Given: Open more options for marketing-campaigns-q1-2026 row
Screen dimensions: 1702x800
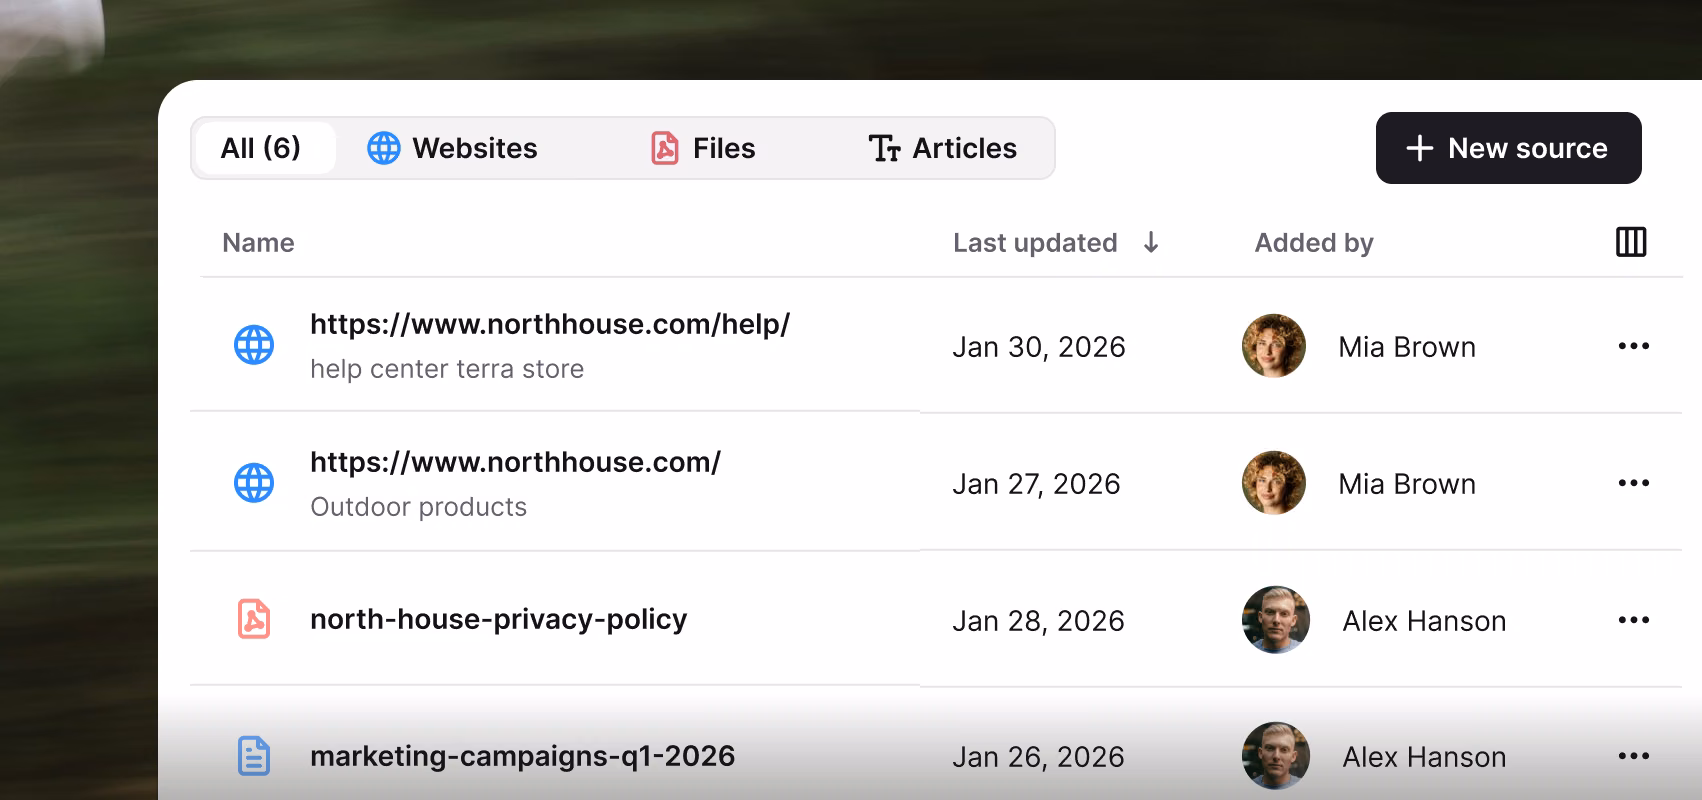Looking at the screenshot, I should [x=1634, y=756].
